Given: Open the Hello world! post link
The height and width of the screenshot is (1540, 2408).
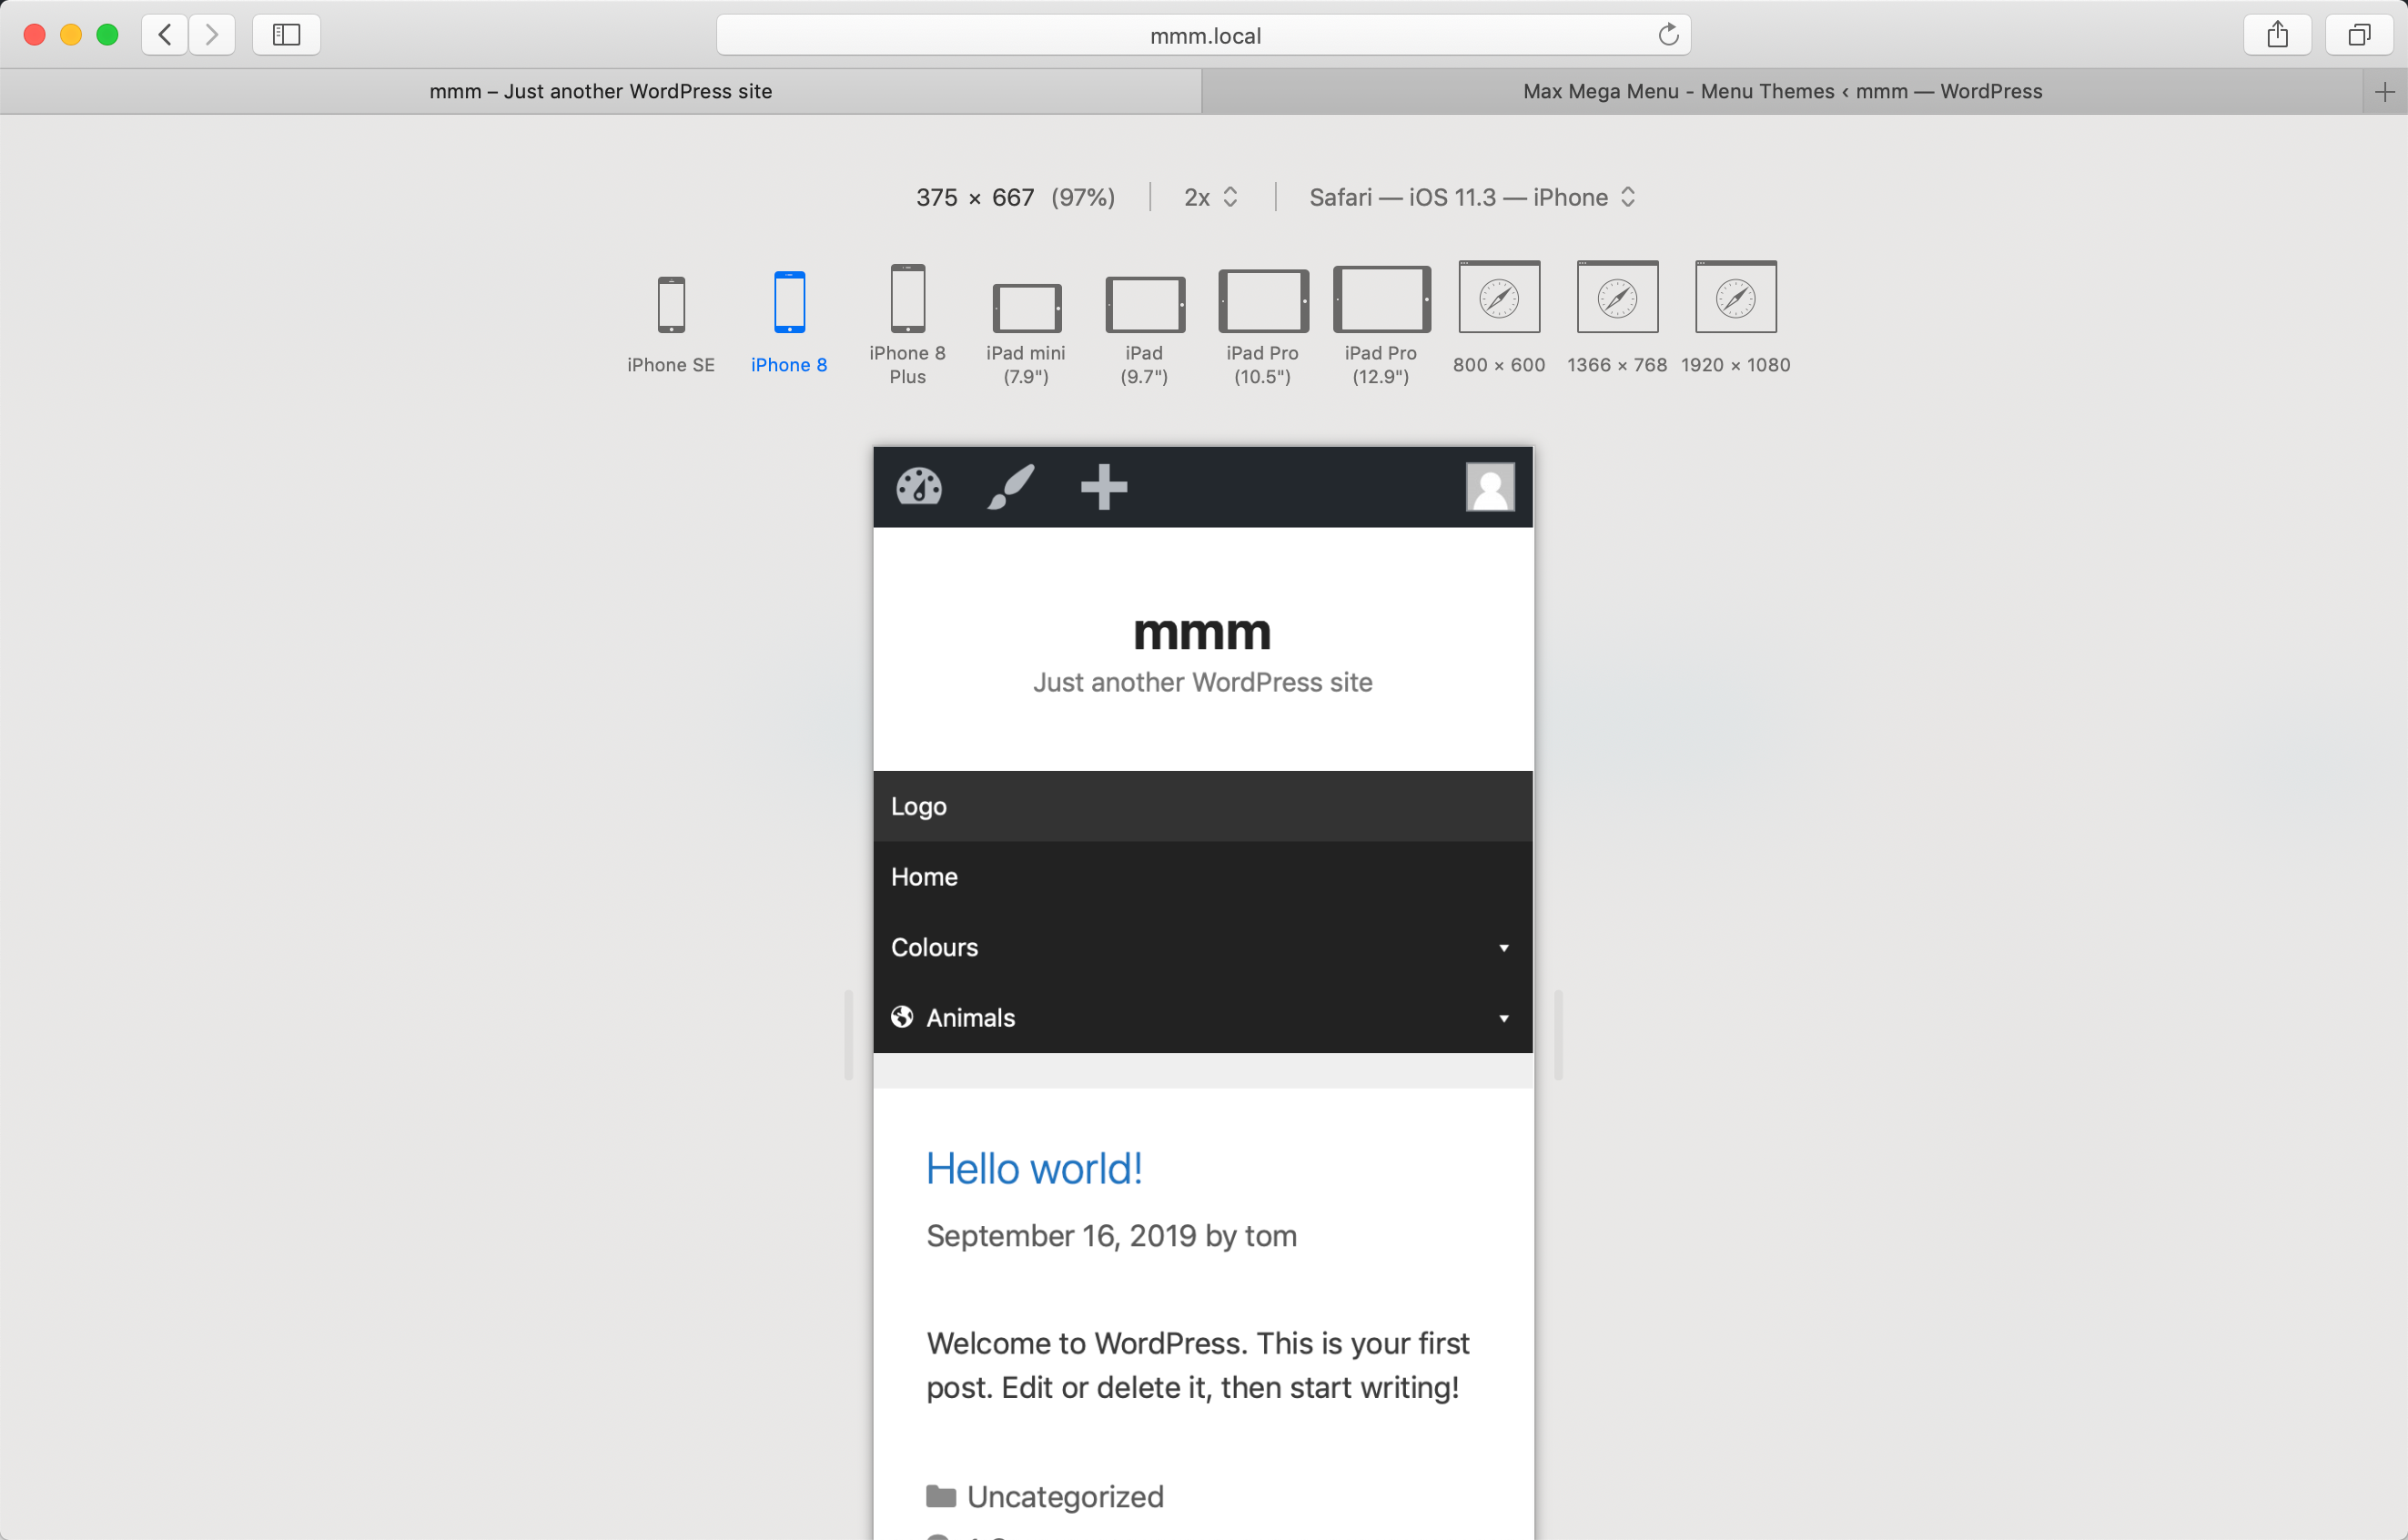Looking at the screenshot, I should click(1034, 1169).
